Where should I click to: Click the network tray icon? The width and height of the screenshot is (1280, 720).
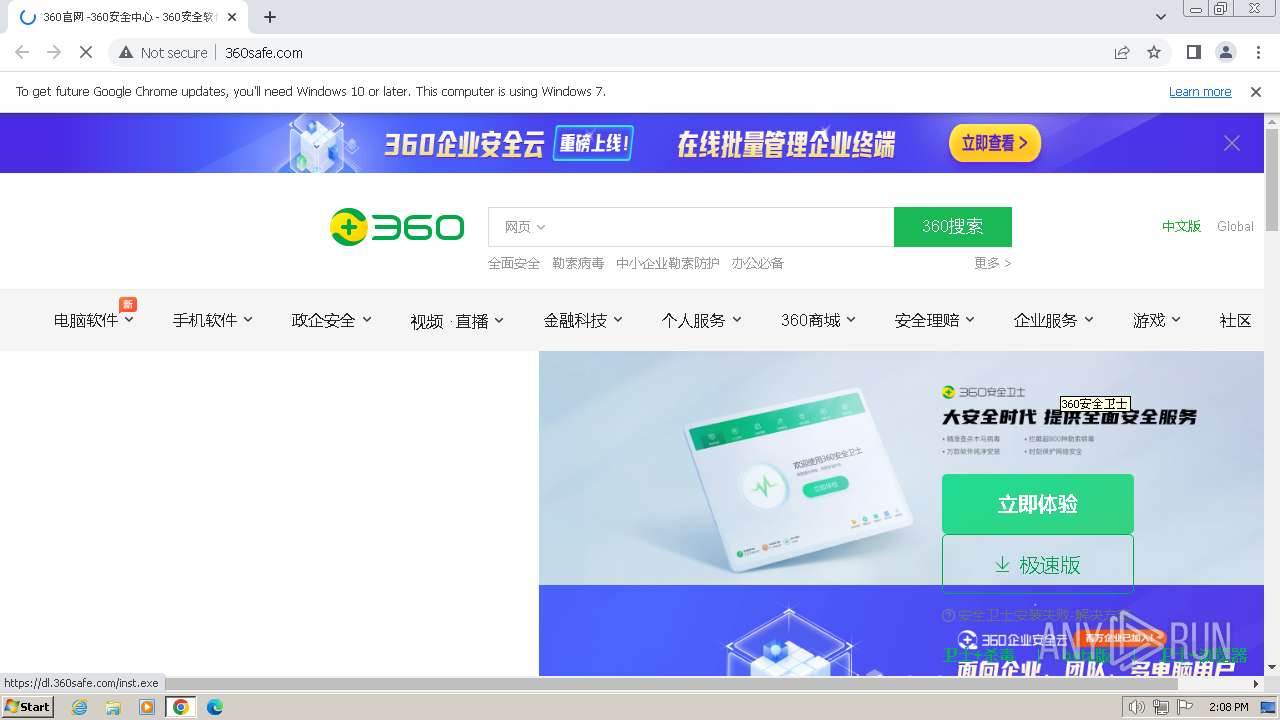1161,707
